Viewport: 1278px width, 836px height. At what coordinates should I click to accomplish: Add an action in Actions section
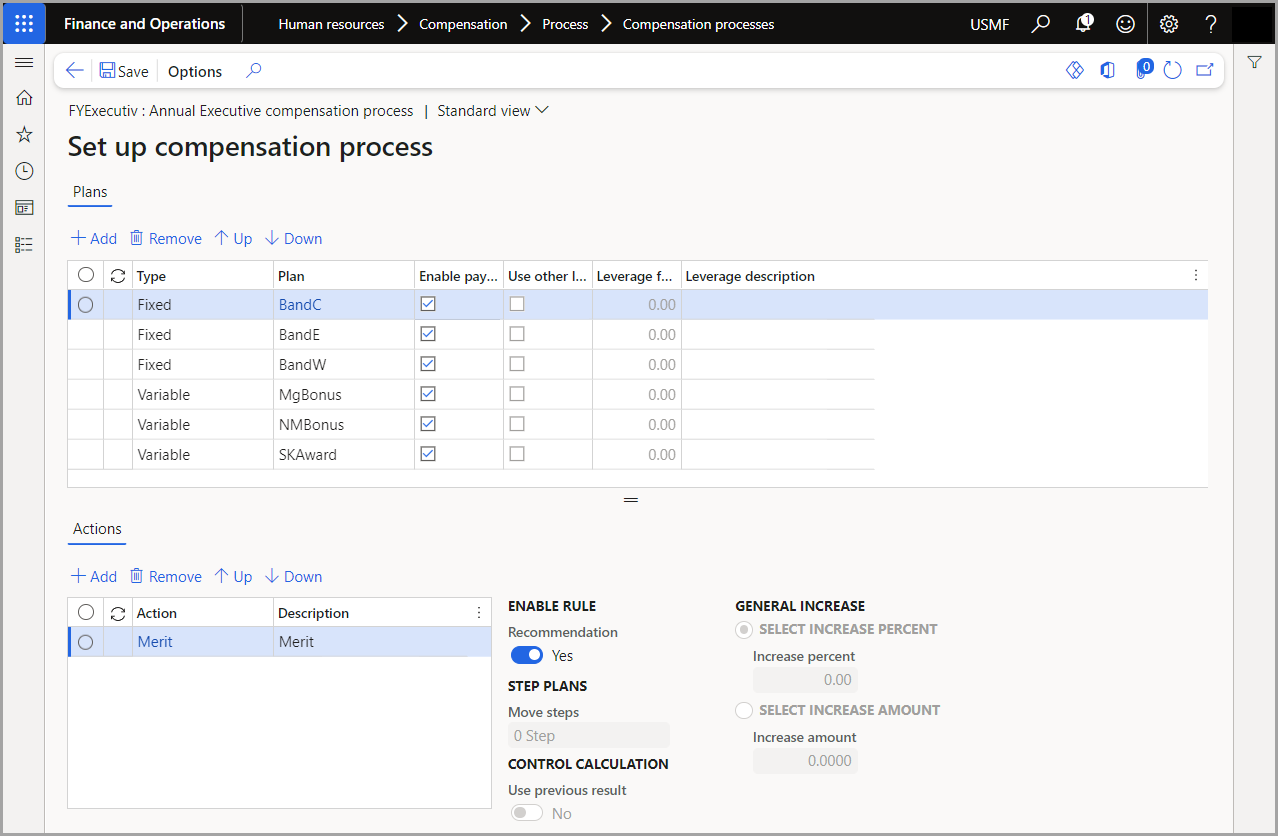point(93,576)
